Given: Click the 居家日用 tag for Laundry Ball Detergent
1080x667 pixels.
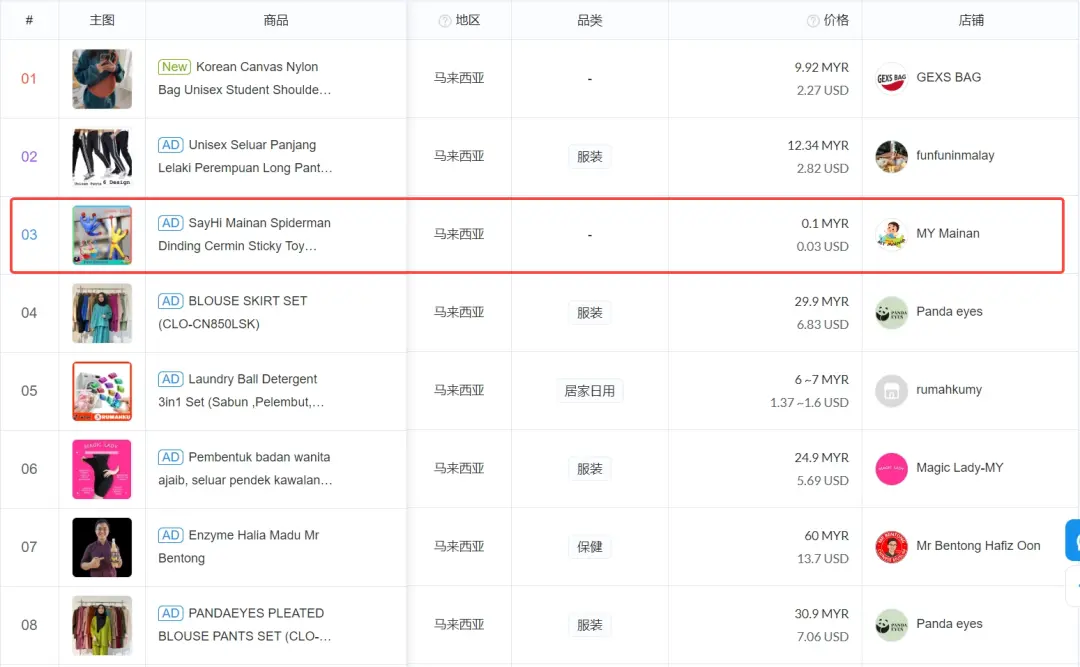Looking at the screenshot, I should [x=590, y=391].
